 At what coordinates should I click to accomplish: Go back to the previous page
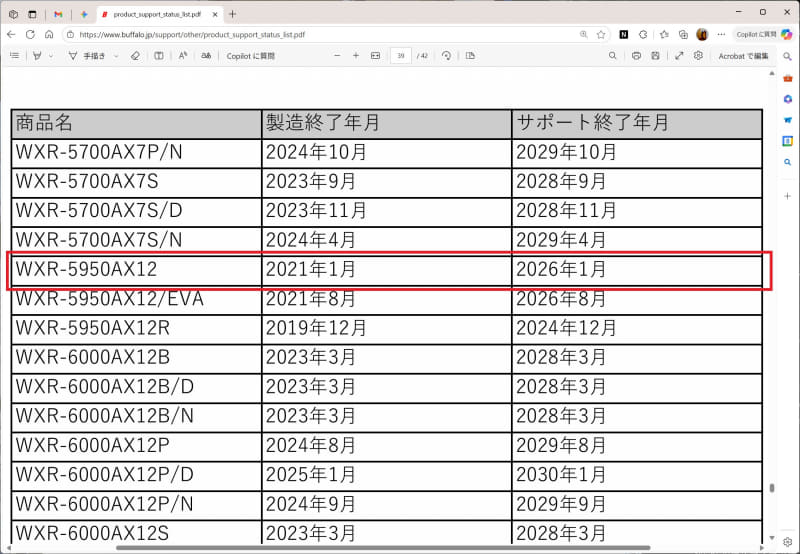(12, 34)
